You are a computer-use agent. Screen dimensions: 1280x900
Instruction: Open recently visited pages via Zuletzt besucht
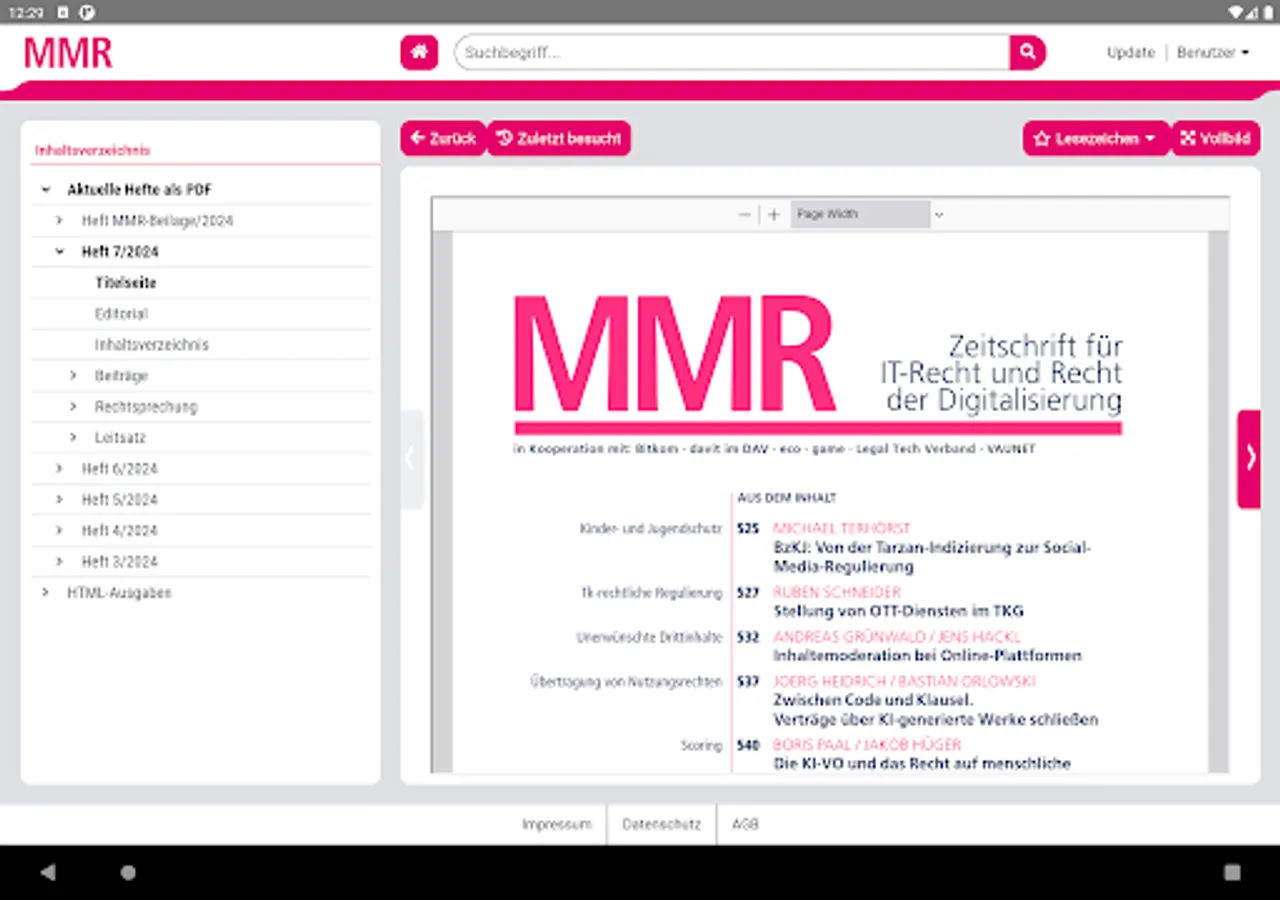click(x=558, y=138)
